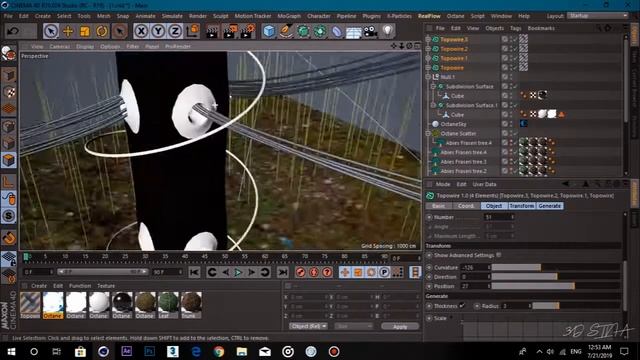Toggle OctaneSky visibility dots
Screen dimensions: 640x360
[511, 124]
